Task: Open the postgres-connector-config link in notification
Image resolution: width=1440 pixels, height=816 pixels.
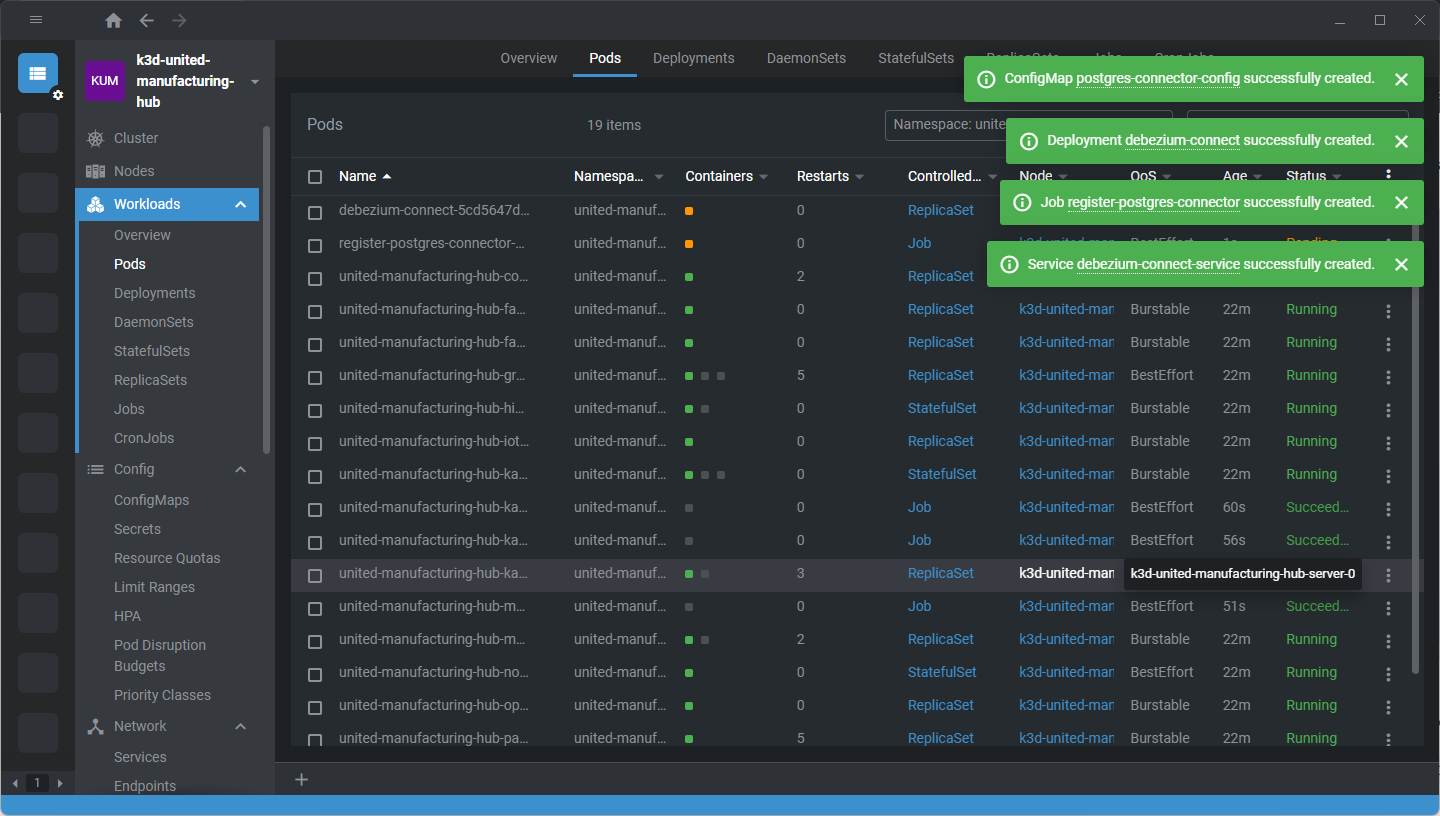Action: (1158, 78)
